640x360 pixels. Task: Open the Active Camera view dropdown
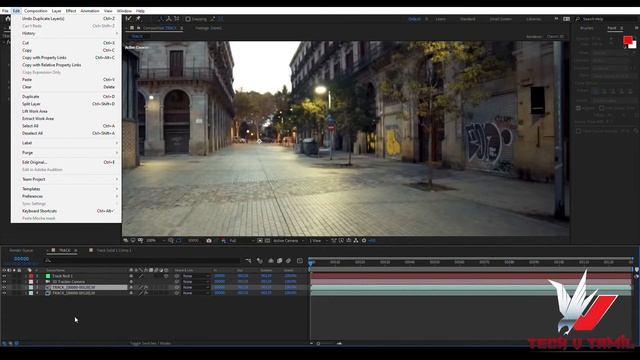[x=289, y=241]
